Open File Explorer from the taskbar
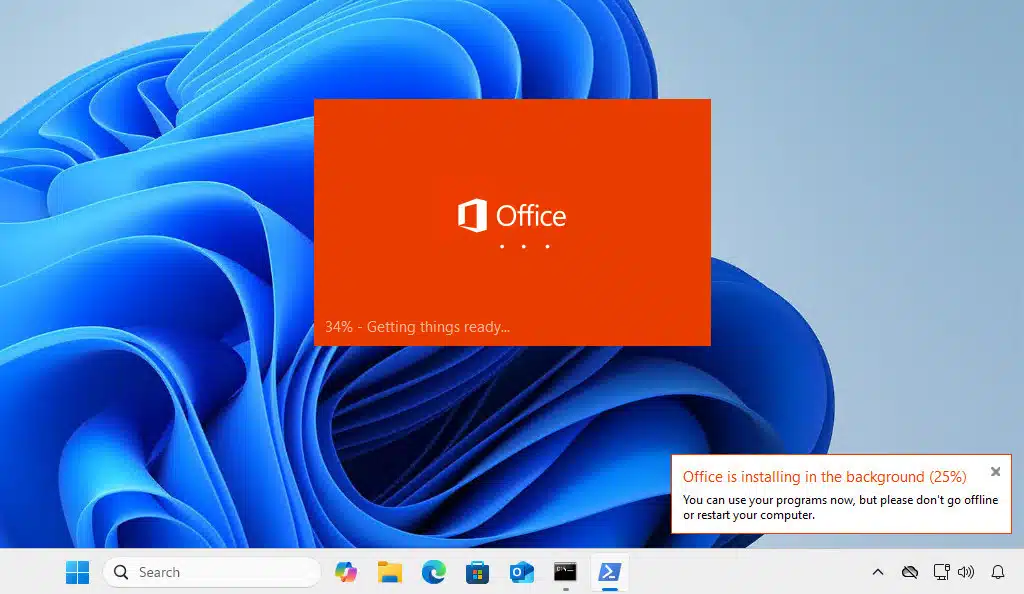The height and width of the screenshot is (594, 1024). click(390, 572)
